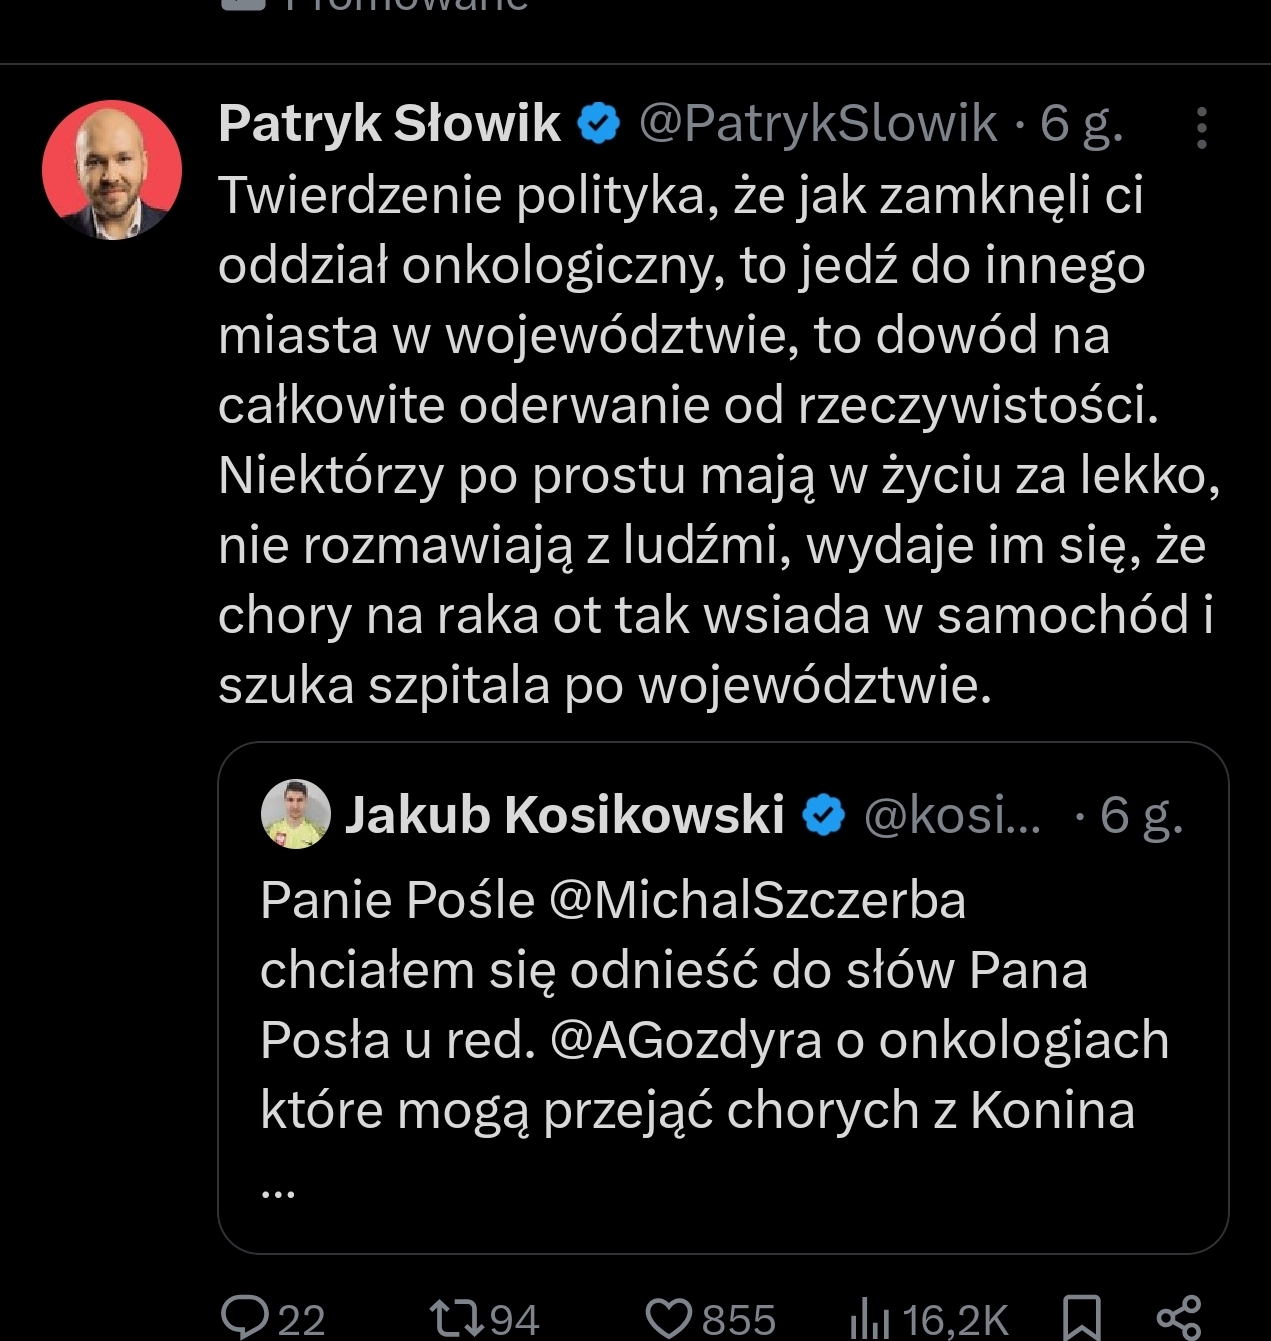Follow the @MichalSzczerba mention
This screenshot has width=1271, height=1341.
757,900
